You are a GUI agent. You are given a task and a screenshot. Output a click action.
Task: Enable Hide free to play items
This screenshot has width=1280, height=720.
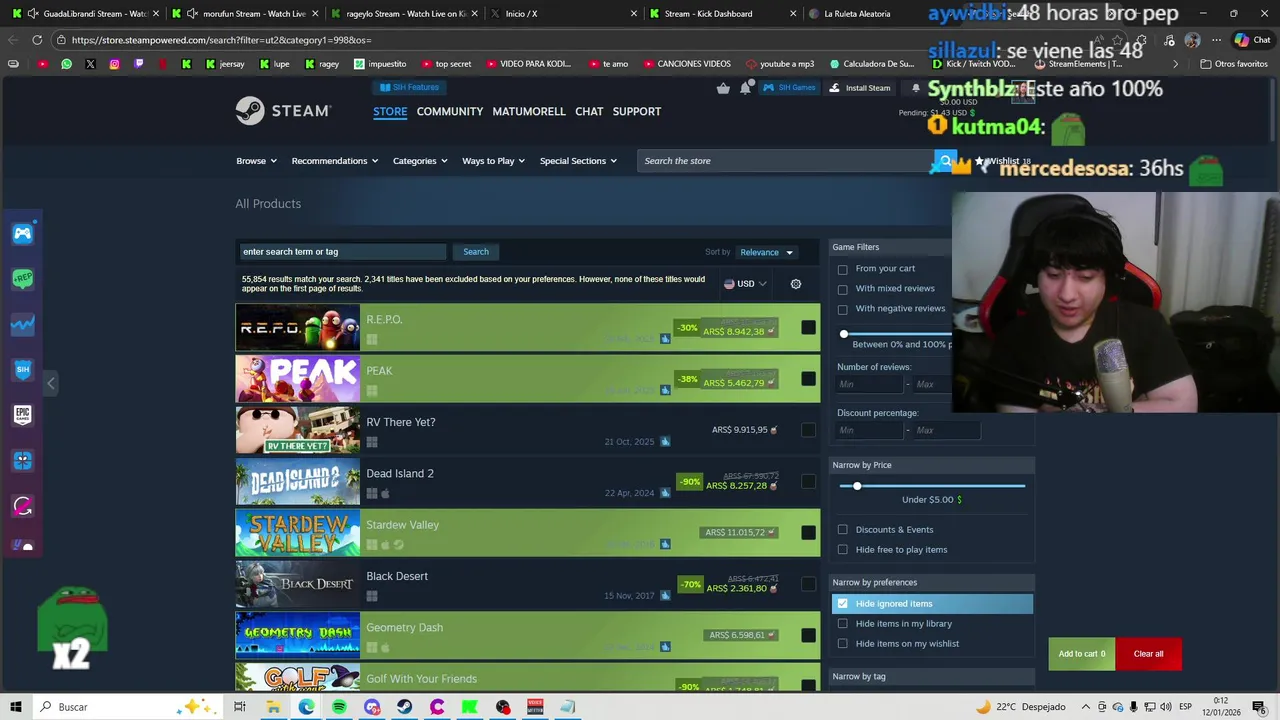tap(842, 550)
